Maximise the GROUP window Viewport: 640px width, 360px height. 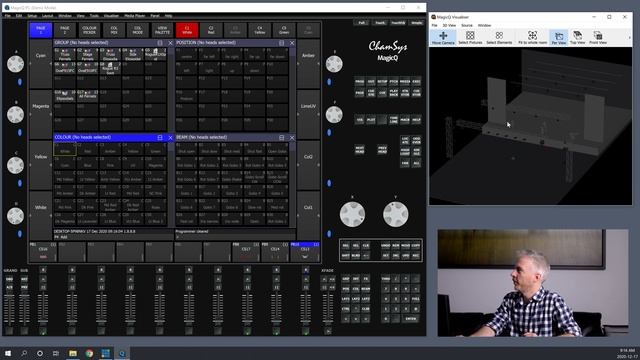[160, 43]
